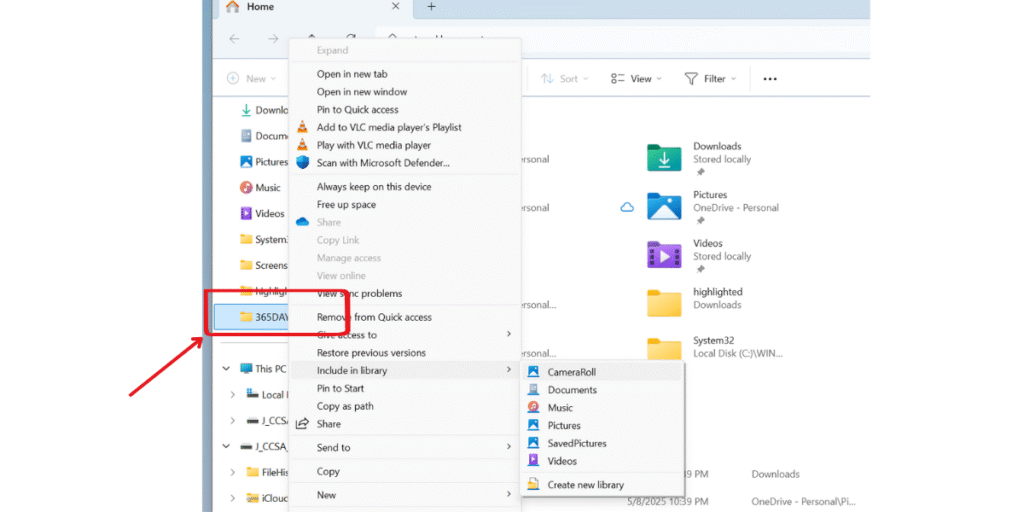Screen dimensions: 1024x512
Task: Click the Home icon in the tab
Action: pyautogui.click(x=232, y=7)
